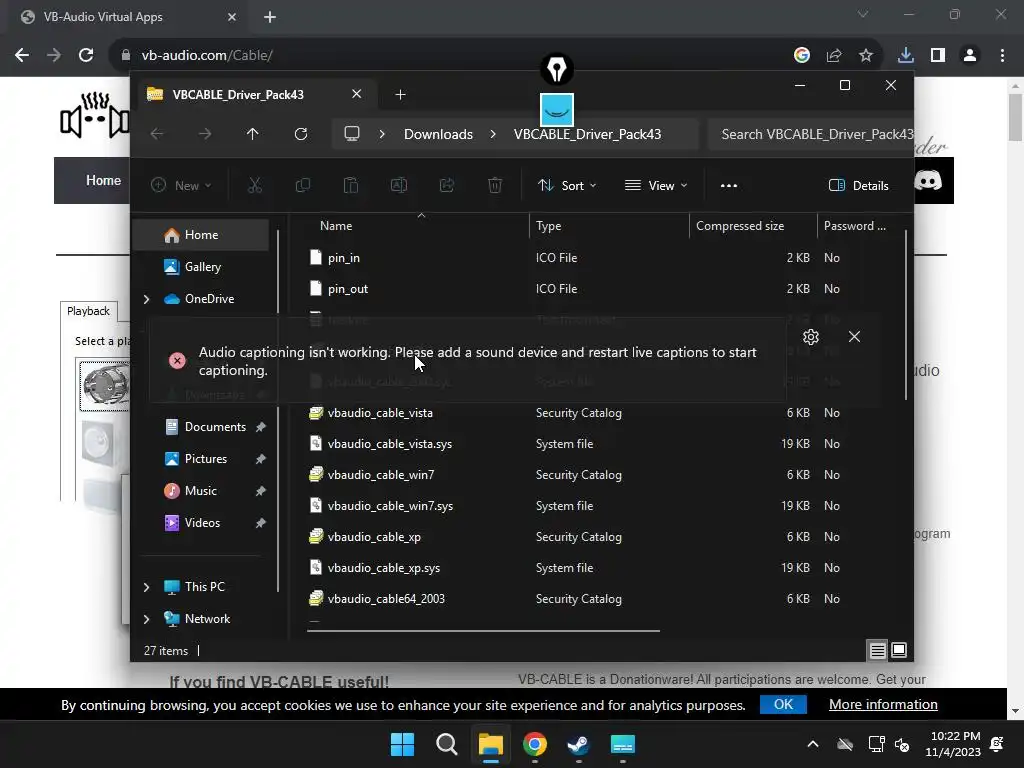Open the New dropdown in Explorer
The image size is (1024, 768).
181,185
